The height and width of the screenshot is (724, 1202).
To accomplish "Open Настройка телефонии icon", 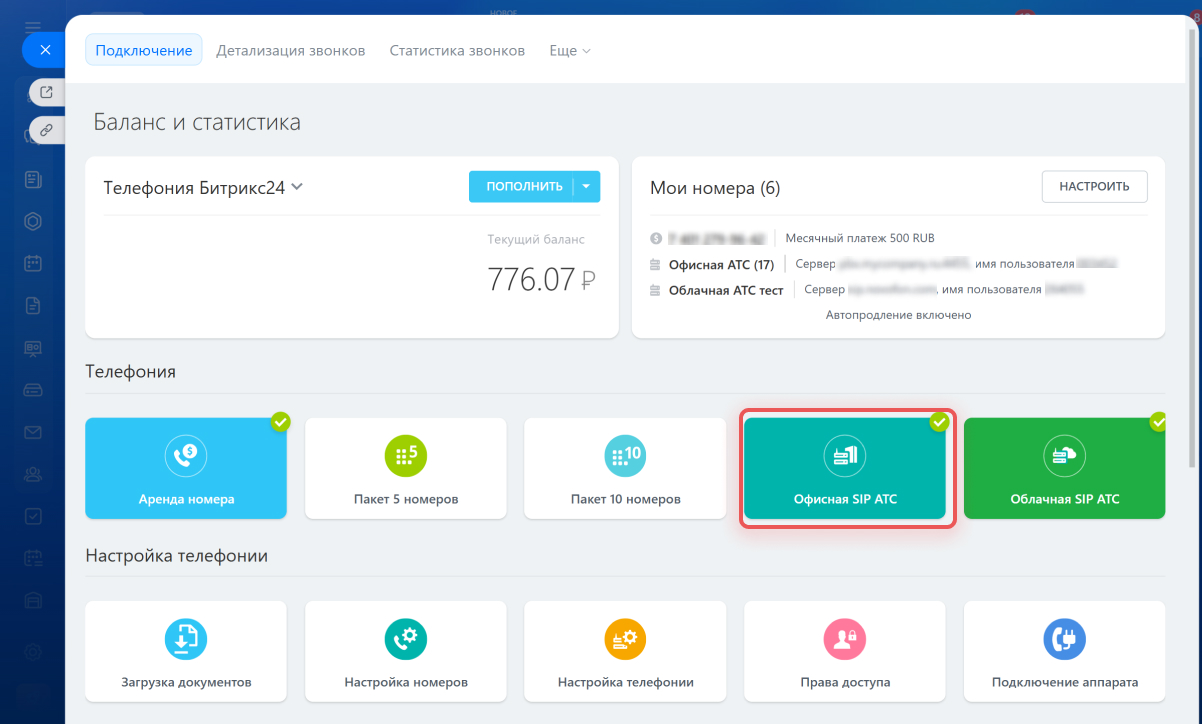I will (625, 639).
